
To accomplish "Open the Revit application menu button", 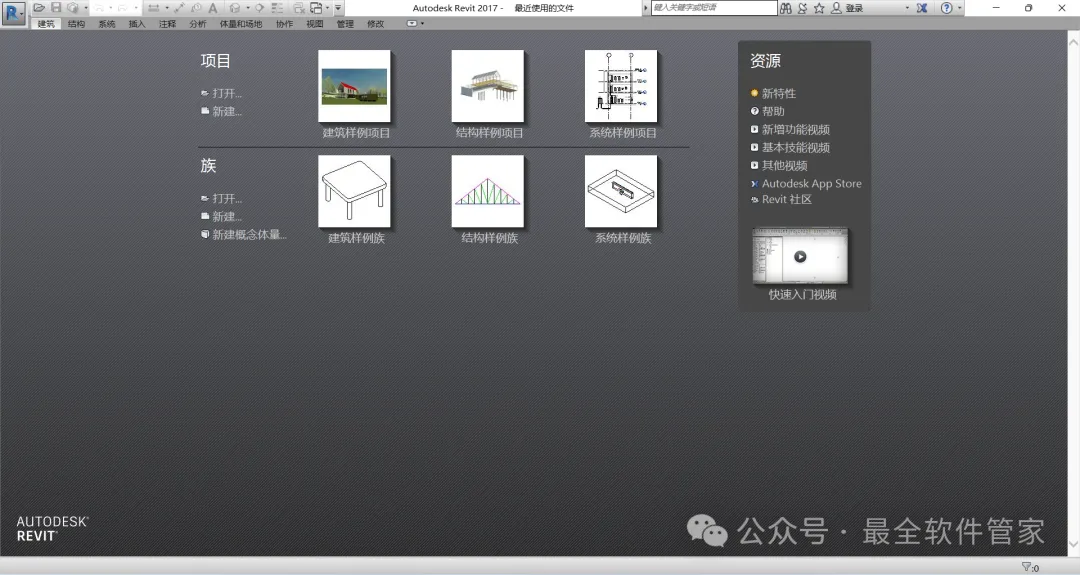I will point(12,13).
